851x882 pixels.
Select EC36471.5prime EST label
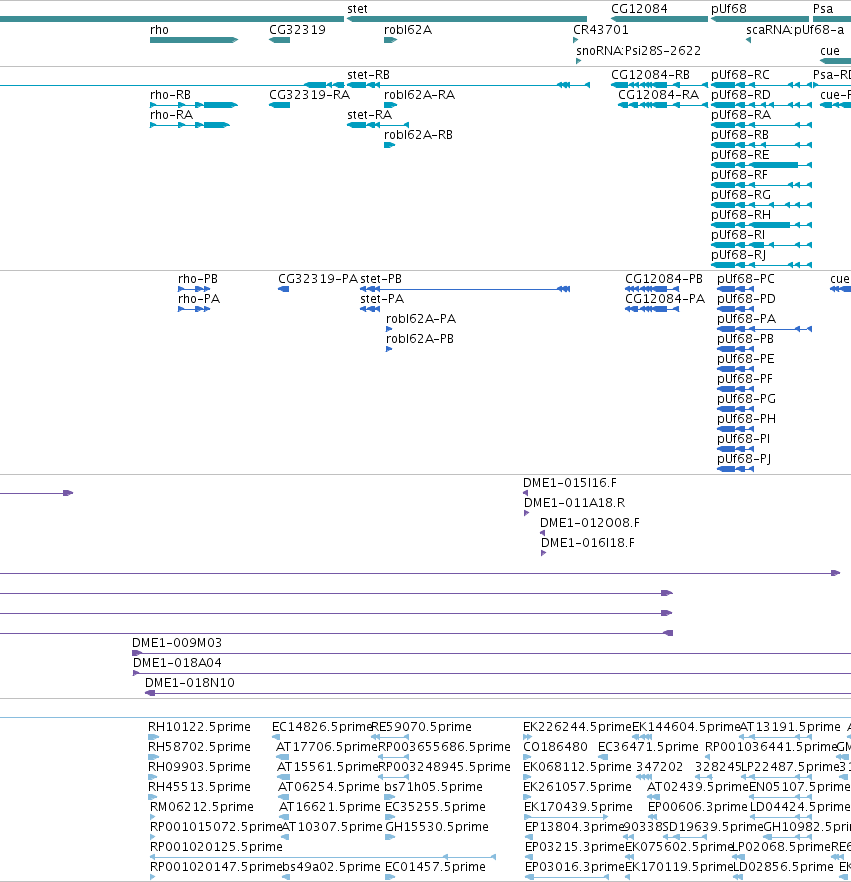pyautogui.click(x=648, y=747)
